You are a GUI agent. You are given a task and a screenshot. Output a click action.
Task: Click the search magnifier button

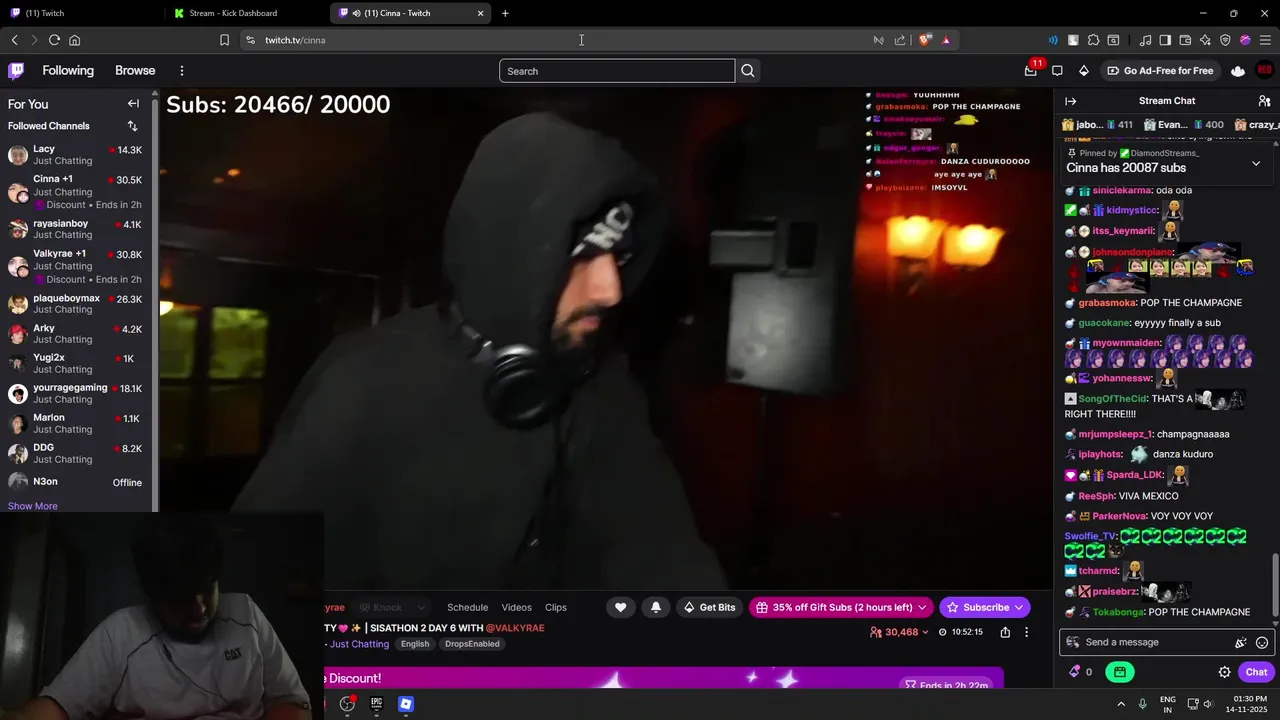(748, 71)
